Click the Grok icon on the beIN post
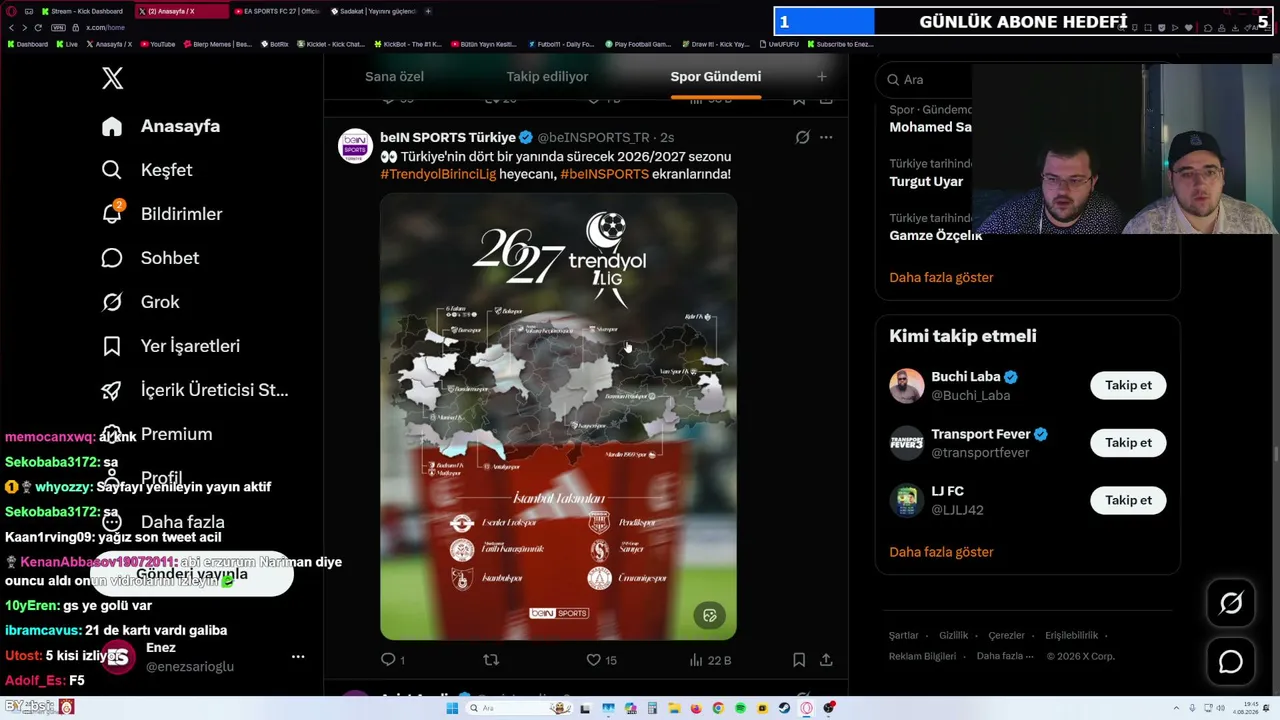 click(802, 137)
